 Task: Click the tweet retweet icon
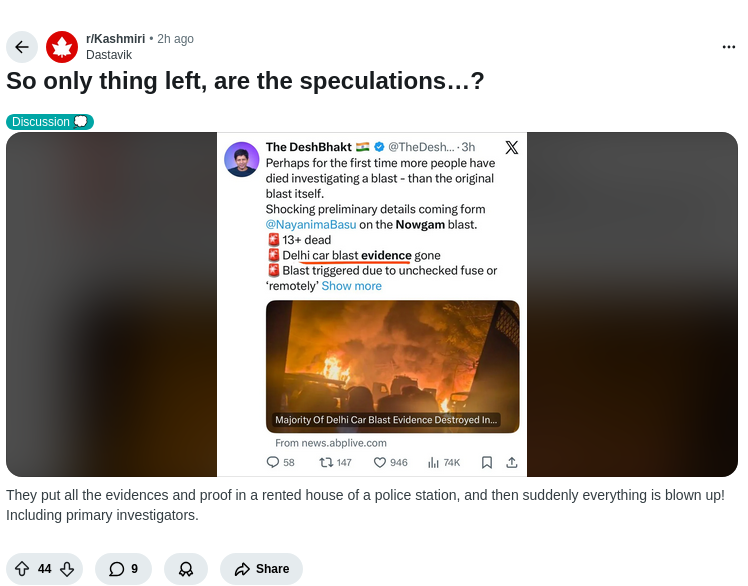point(326,462)
